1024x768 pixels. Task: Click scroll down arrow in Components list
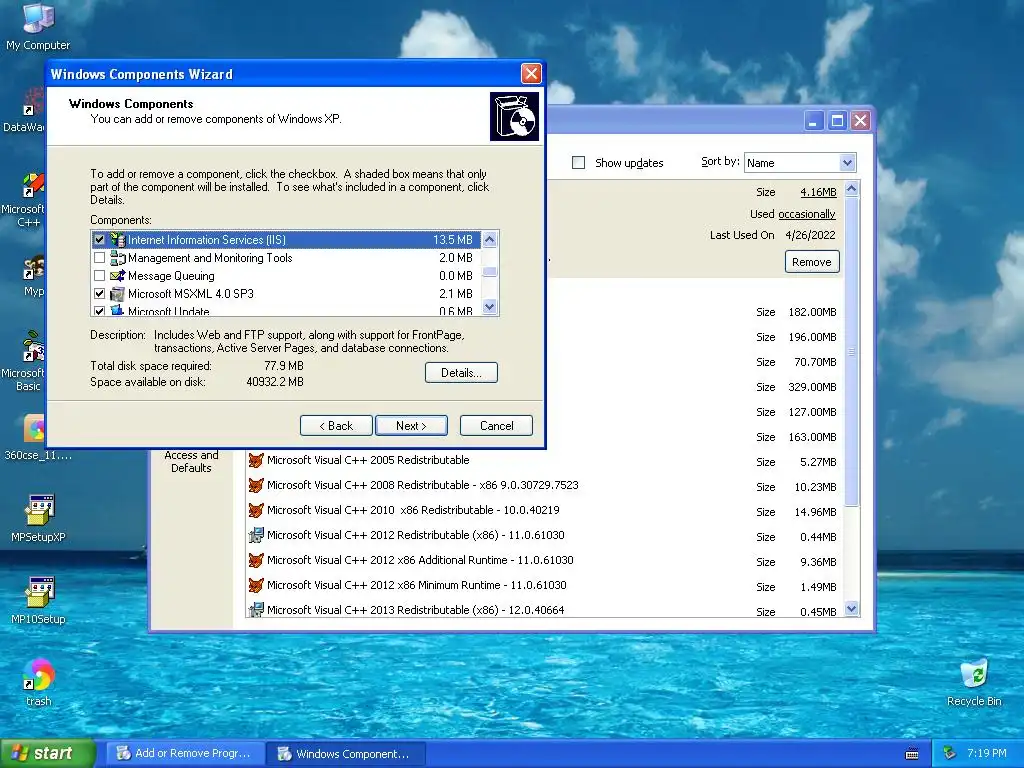(x=490, y=307)
